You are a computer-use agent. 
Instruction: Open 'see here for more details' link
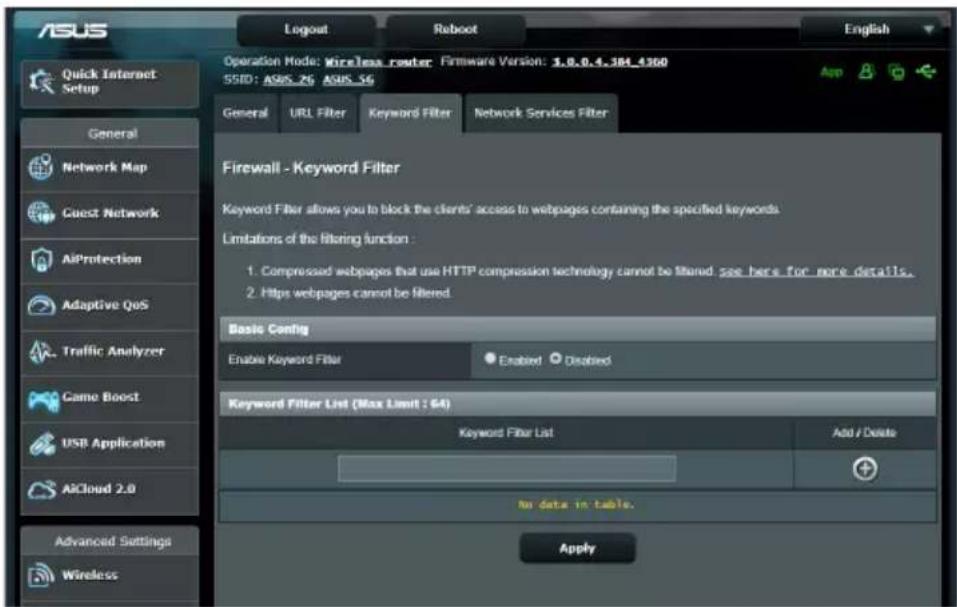pyautogui.click(x=816, y=271)
